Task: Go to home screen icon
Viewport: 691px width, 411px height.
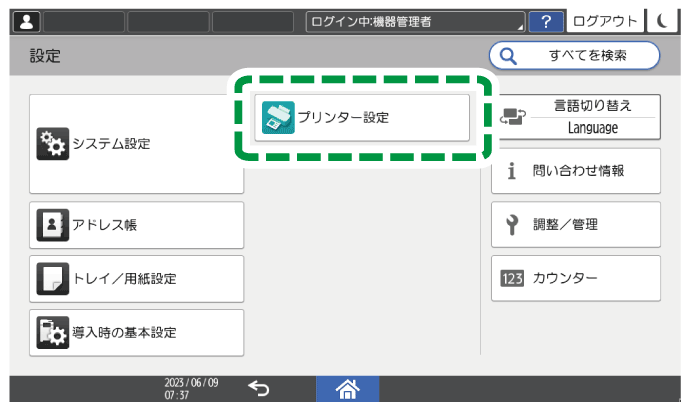Action: 347,389
